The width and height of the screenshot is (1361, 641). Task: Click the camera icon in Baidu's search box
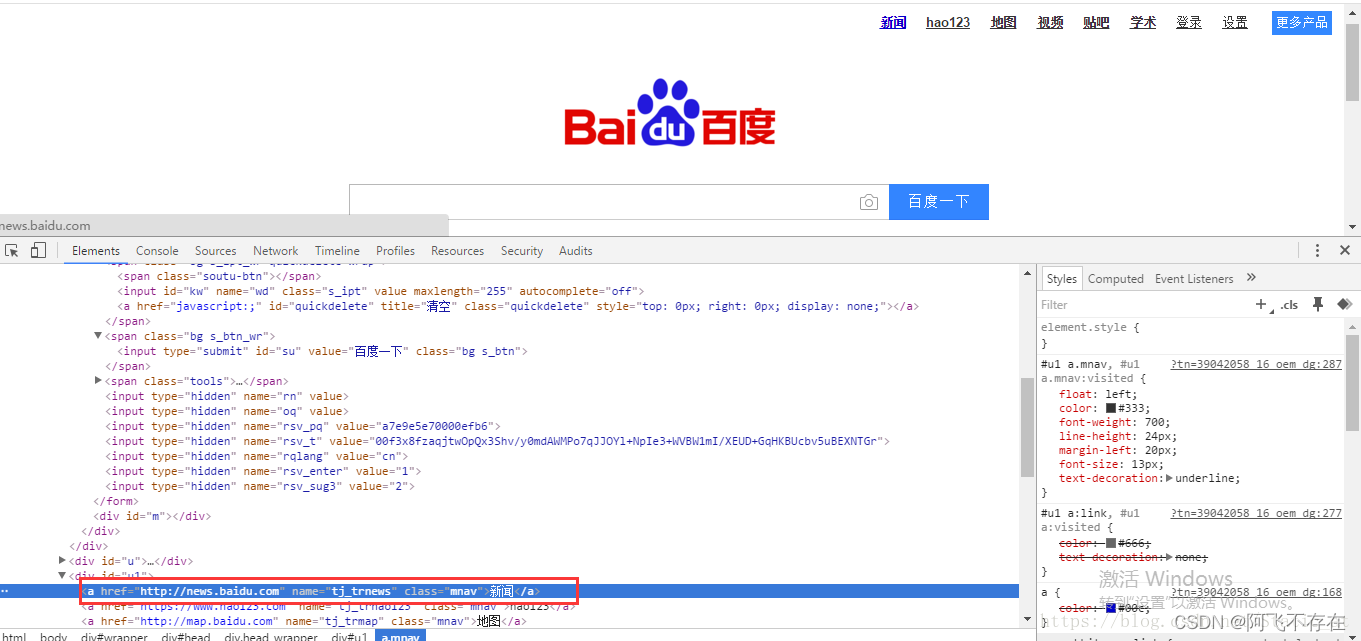[869, 202]
